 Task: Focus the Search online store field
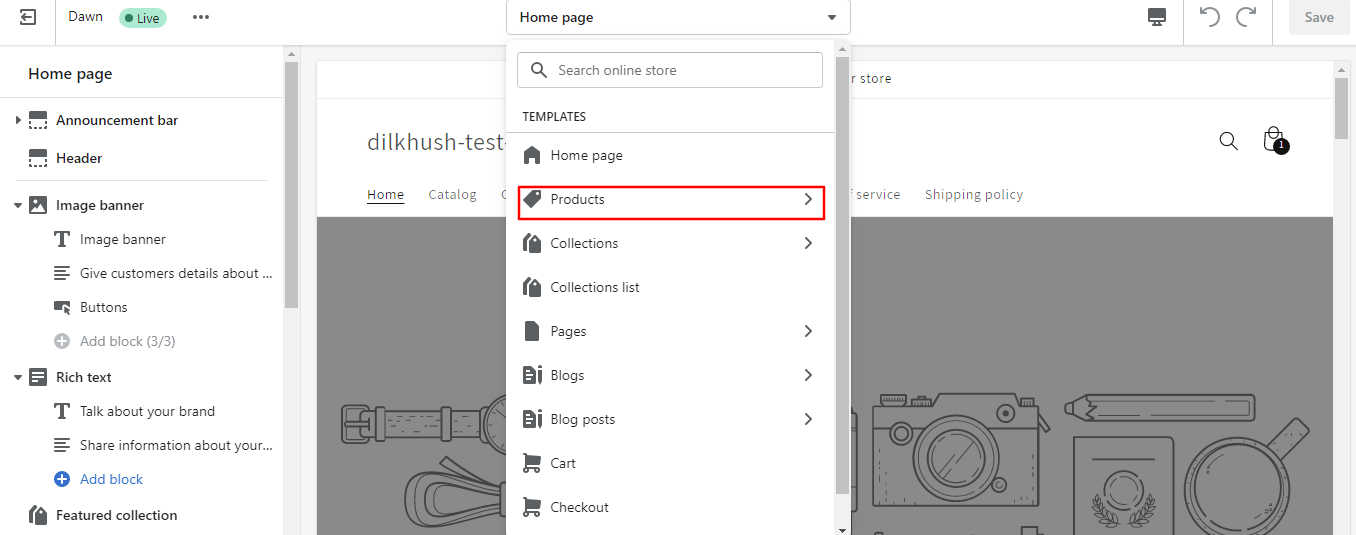670,70
